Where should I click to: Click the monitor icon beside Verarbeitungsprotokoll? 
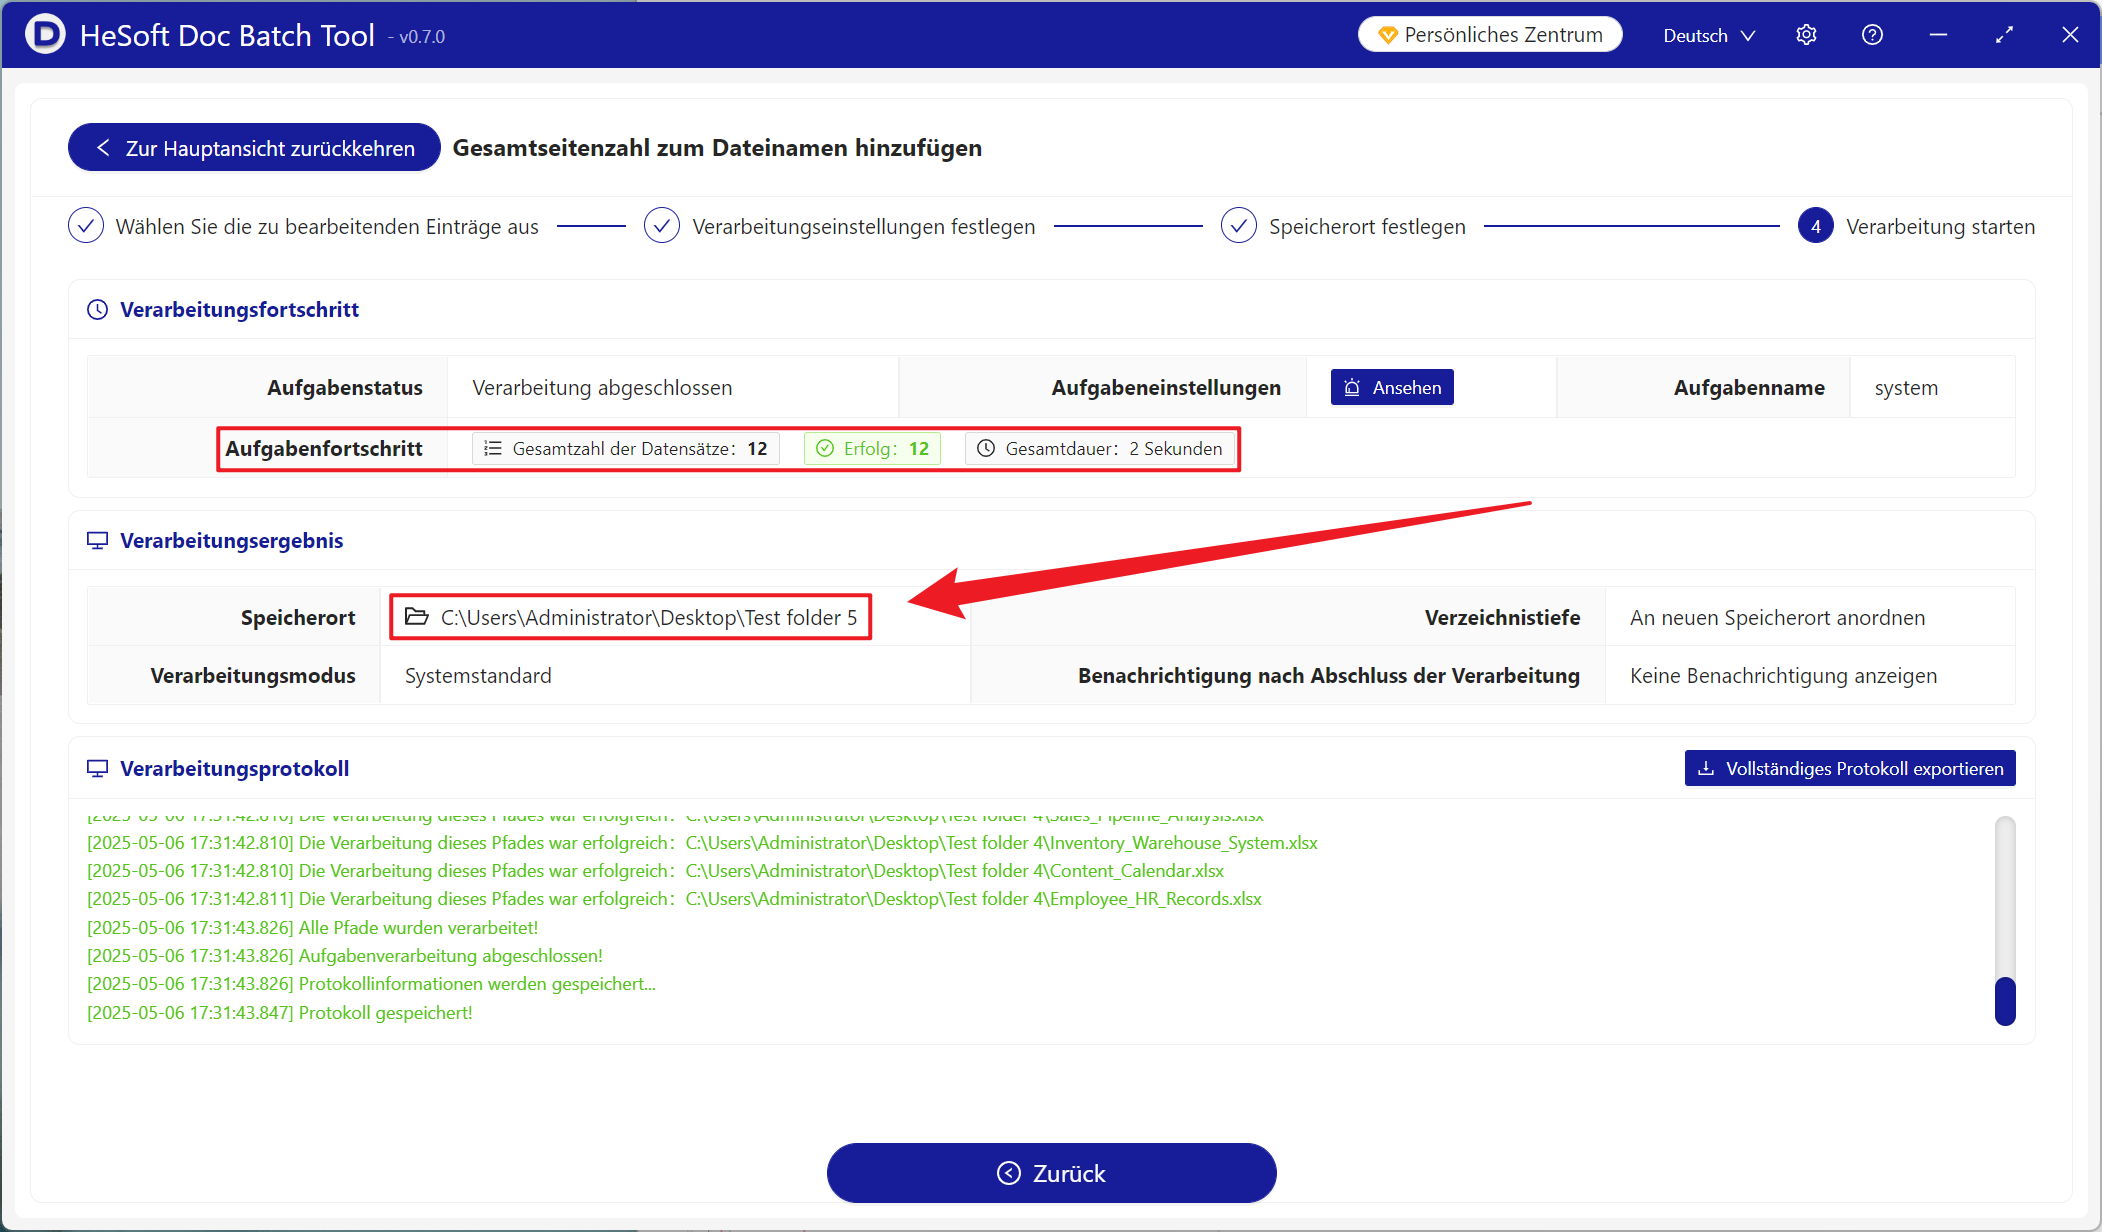97,769
